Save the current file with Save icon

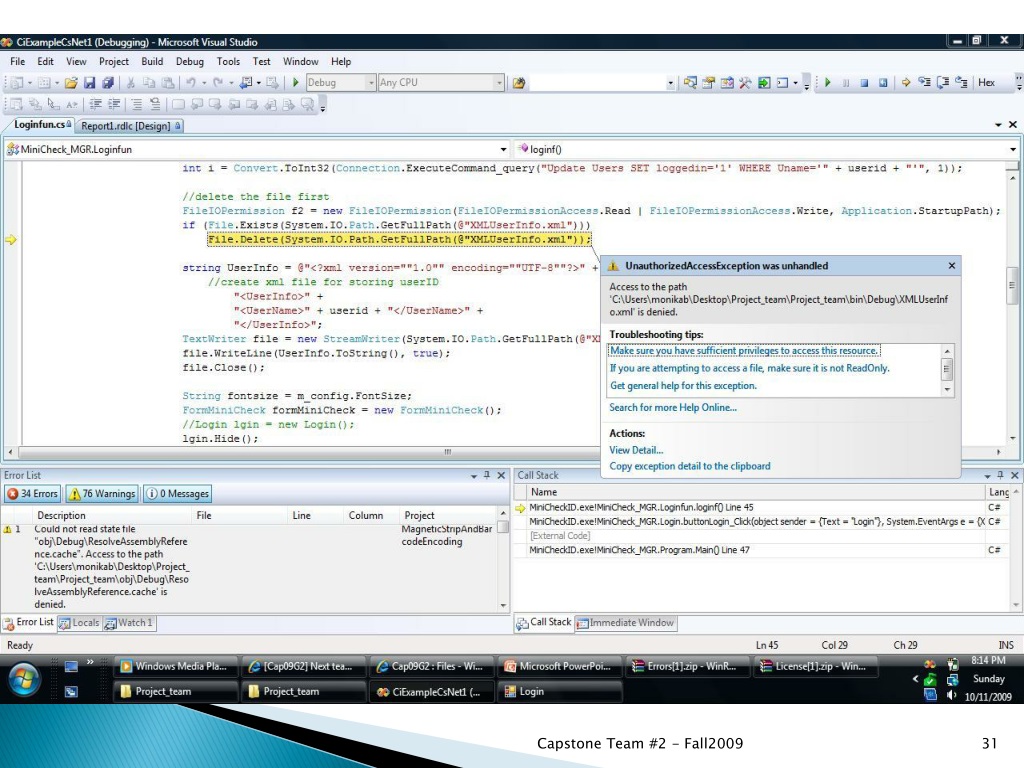(90, 83)
